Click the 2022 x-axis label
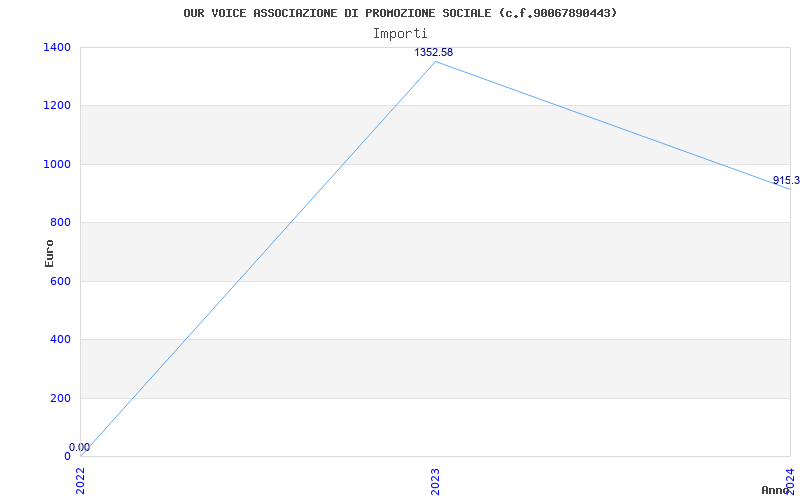The image size is (800, 500). coord(81,481)
